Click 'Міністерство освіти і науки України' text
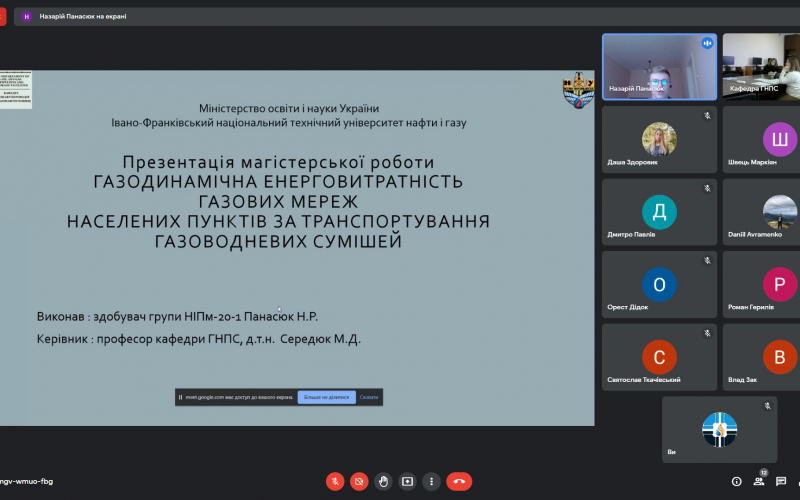Image resolution: width=800 pixels, height=500 pixels. point(289,108)
